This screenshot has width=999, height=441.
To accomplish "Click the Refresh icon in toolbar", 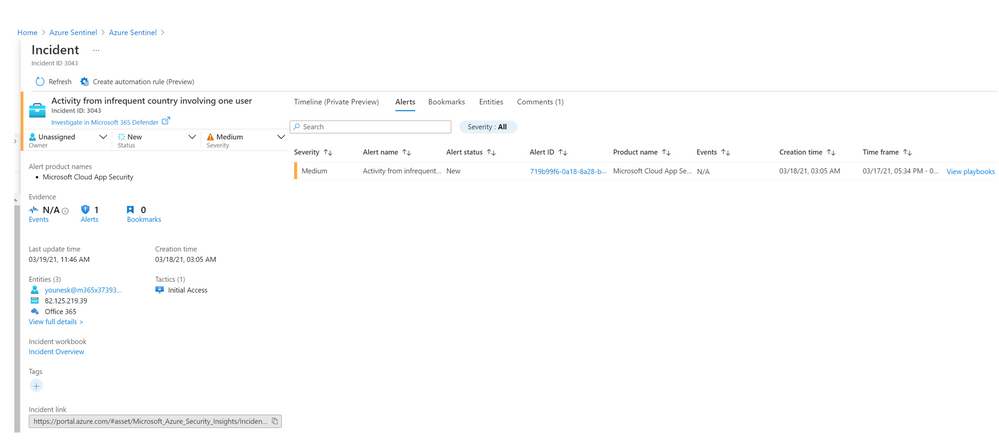I will [40, 82].
